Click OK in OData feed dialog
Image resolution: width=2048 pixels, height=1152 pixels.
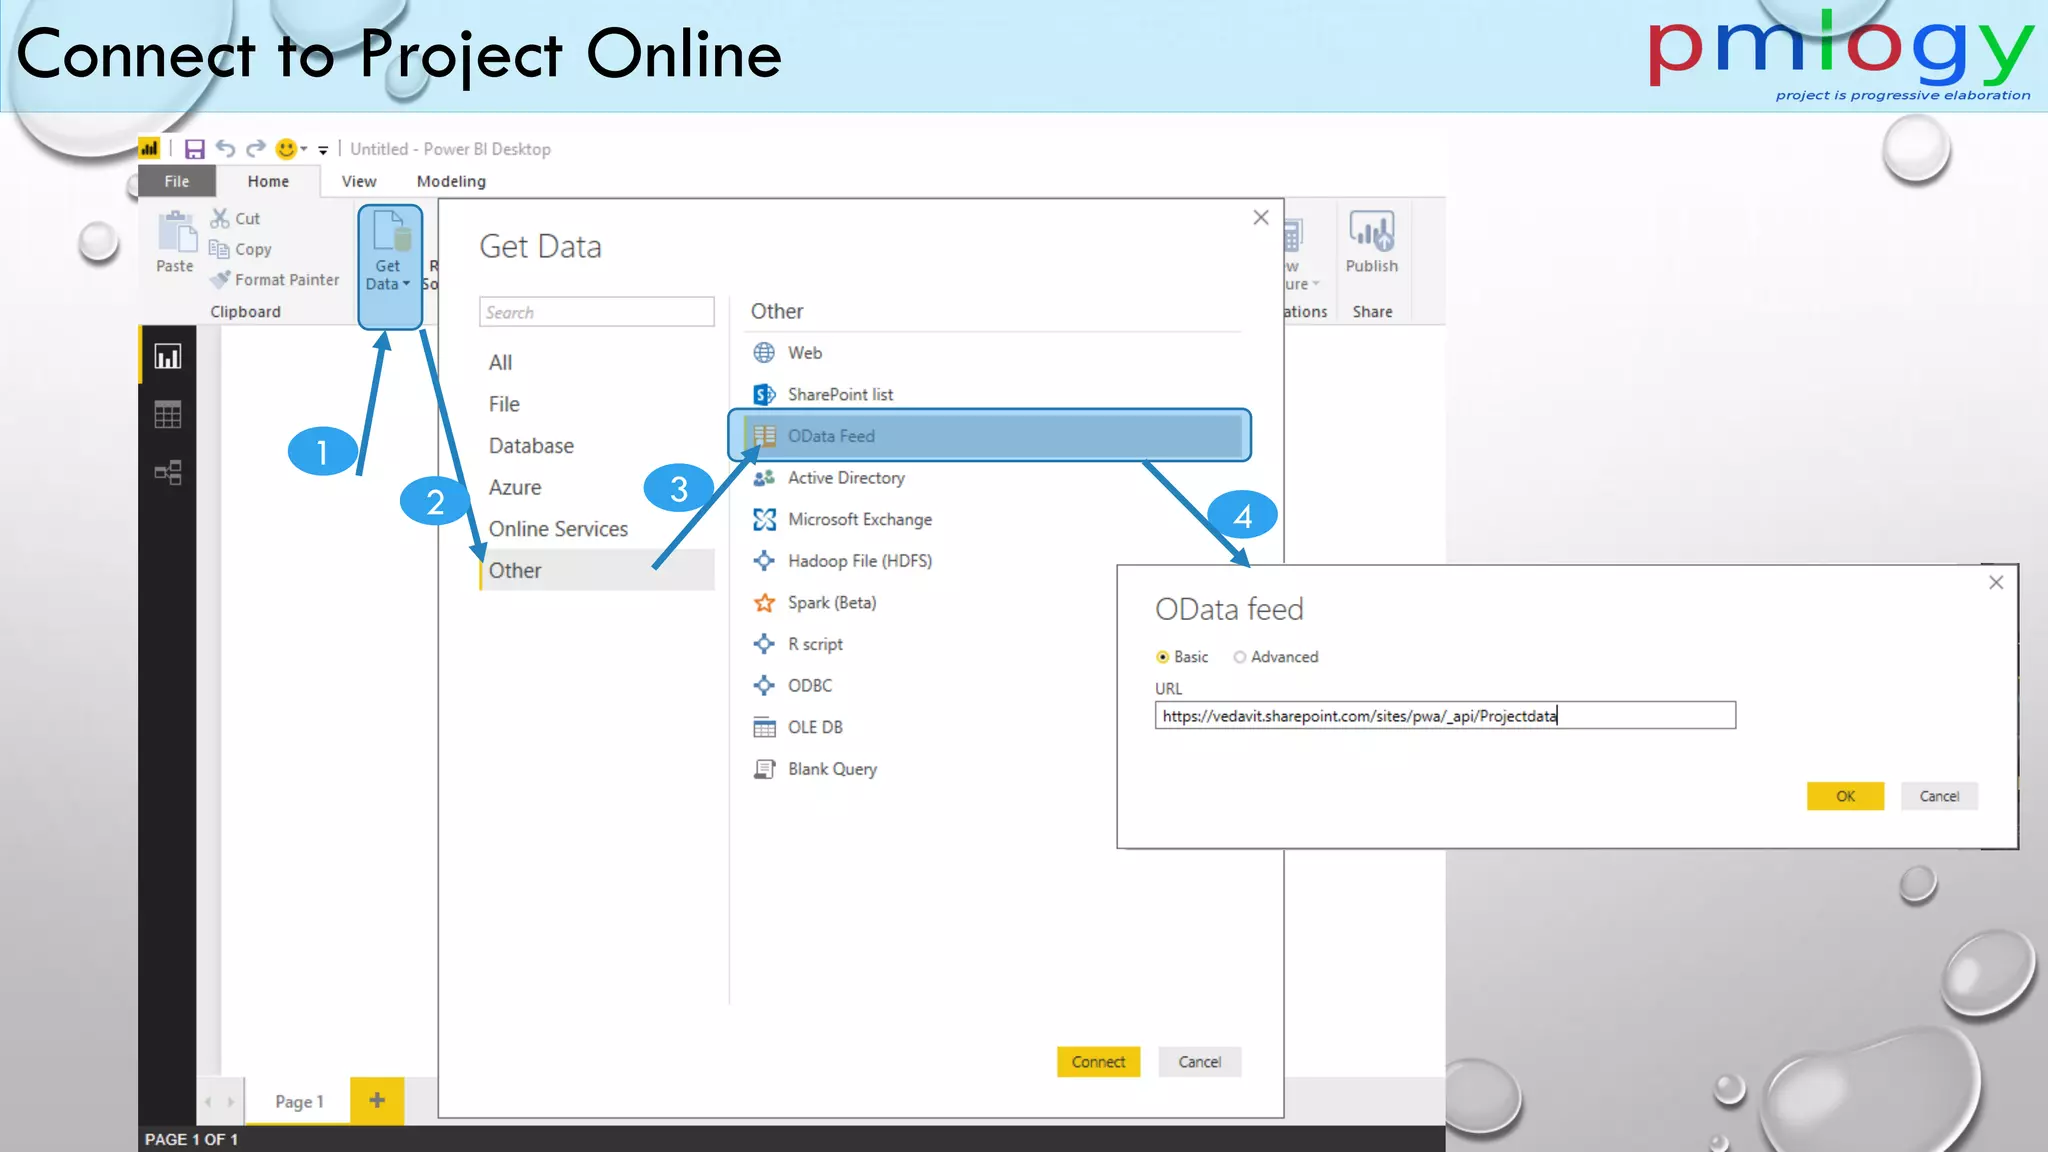1845,796
